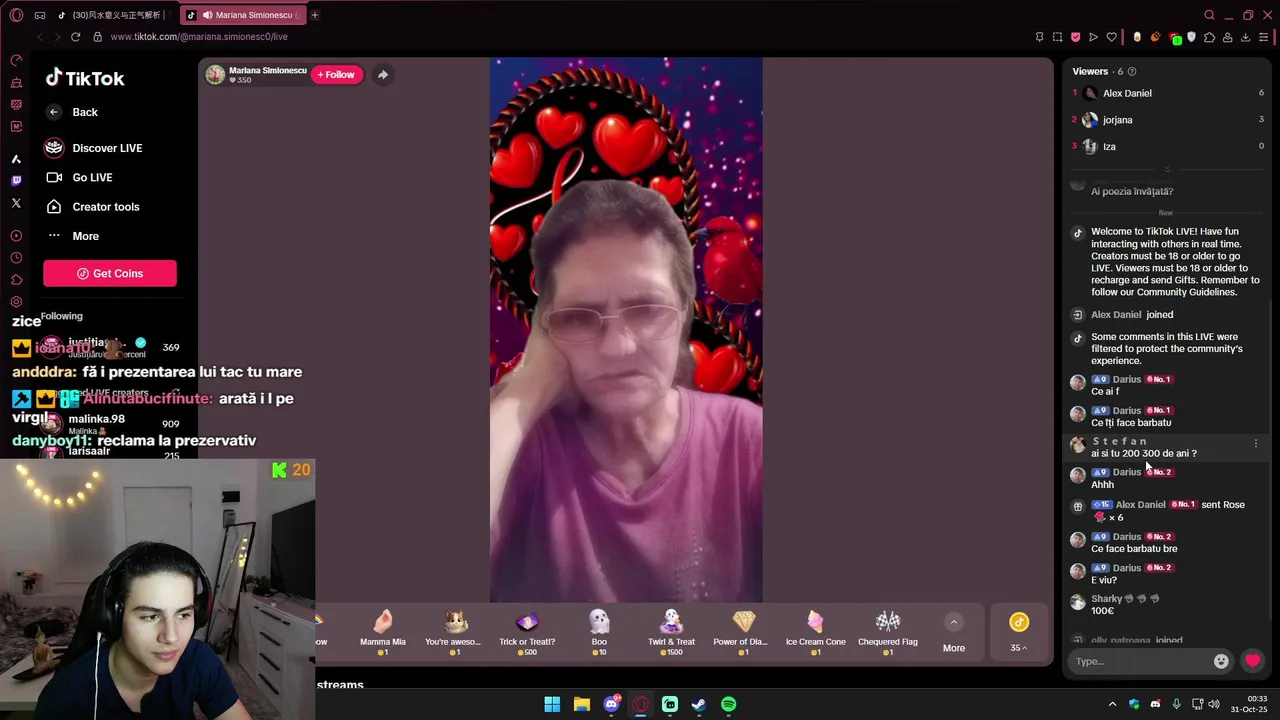Open malinka.98 in Following list
1280x720 pixels.
(110, 424)
